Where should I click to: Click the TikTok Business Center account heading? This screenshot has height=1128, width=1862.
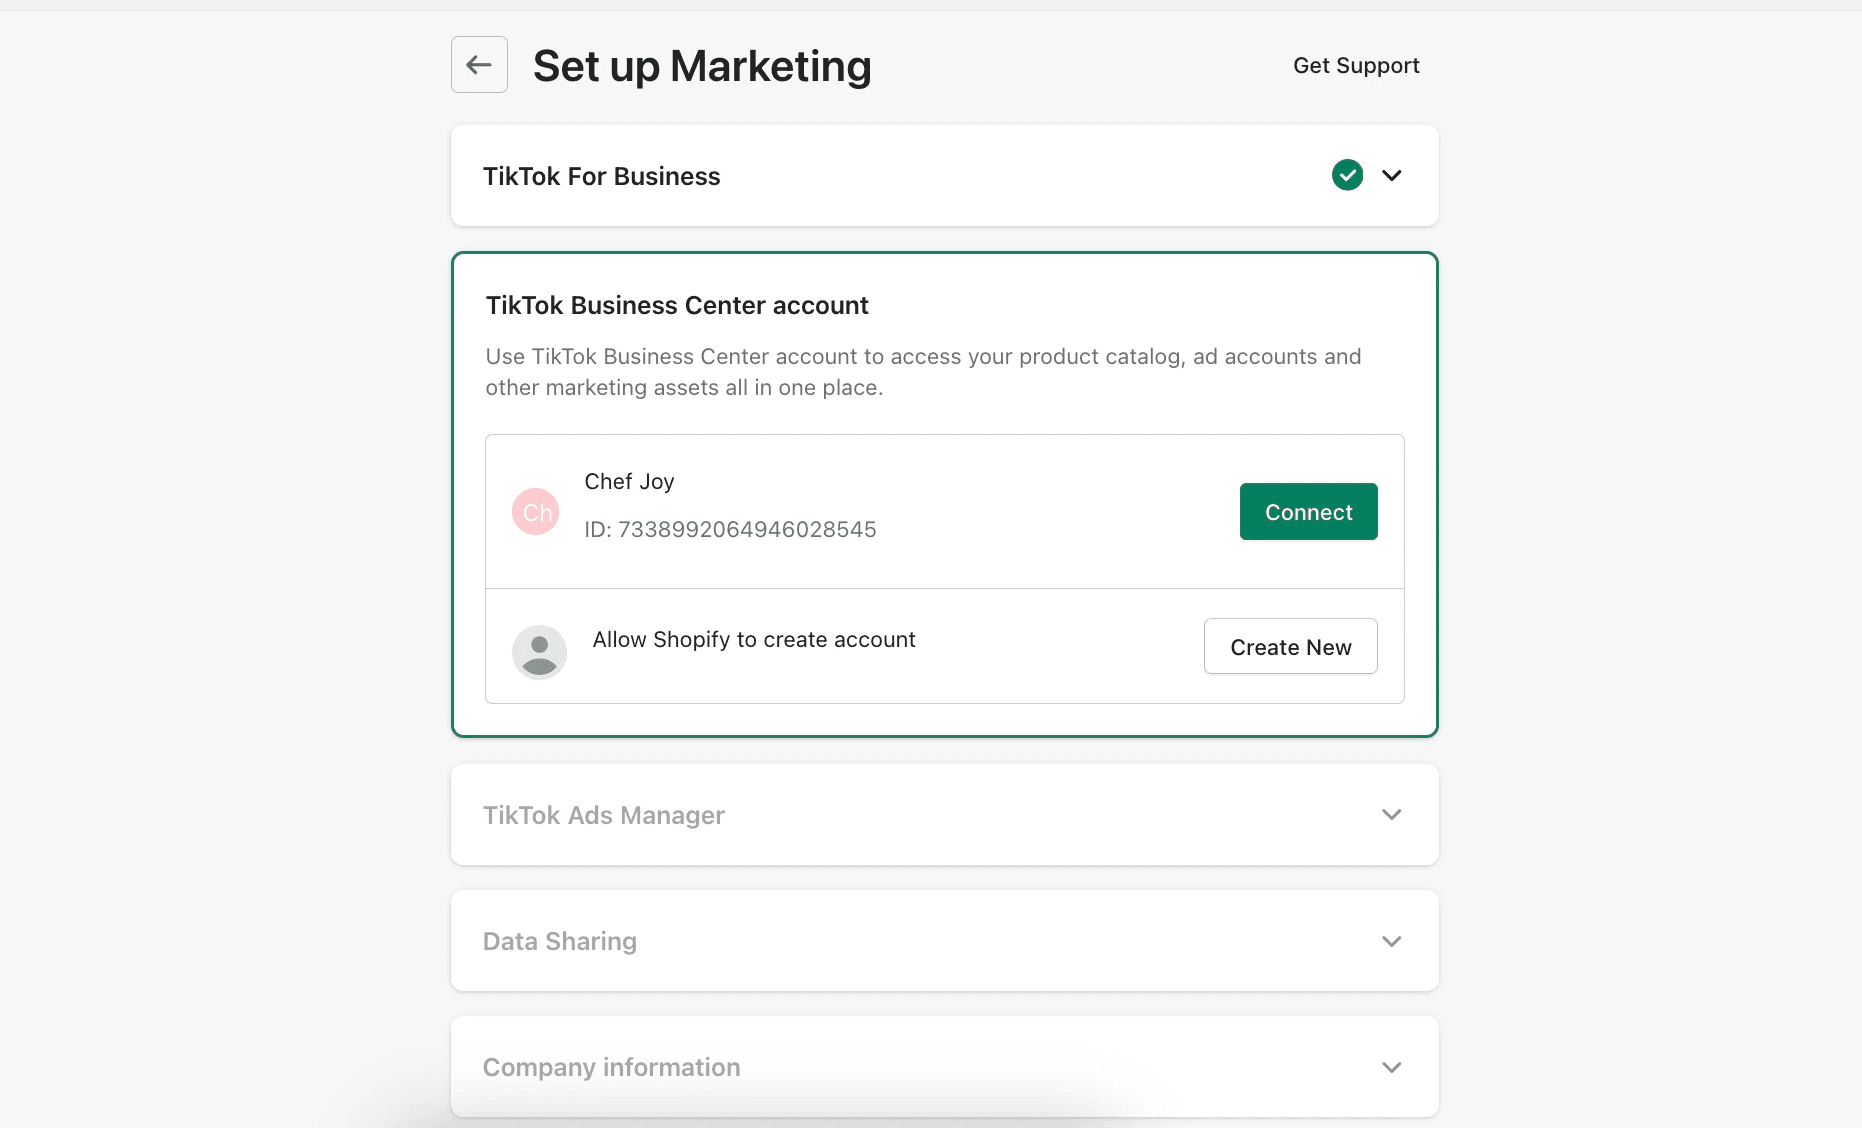(677, 305)
